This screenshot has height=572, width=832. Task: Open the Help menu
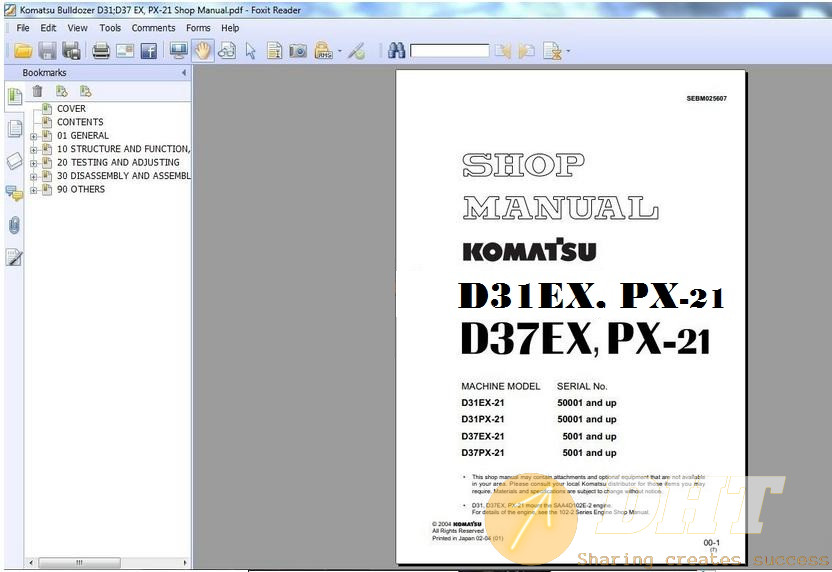point(230,28)
